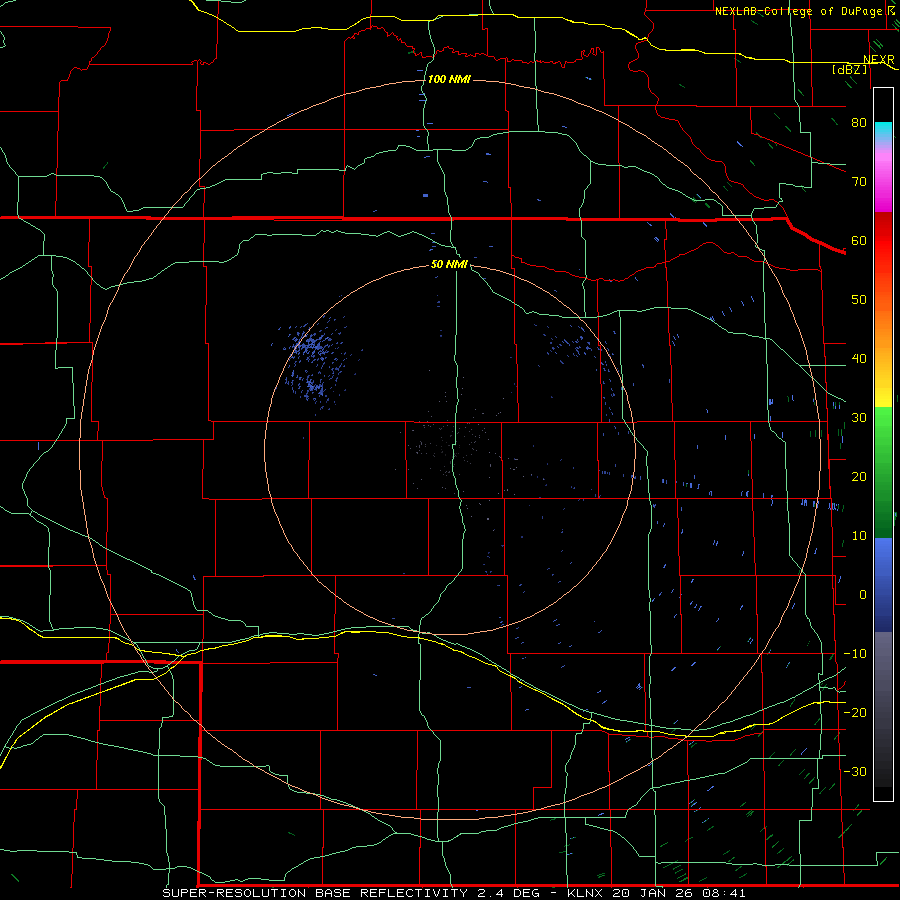Click the 60 value on the dBZ scale
The image size is (900, 900).
pos(859,240)
